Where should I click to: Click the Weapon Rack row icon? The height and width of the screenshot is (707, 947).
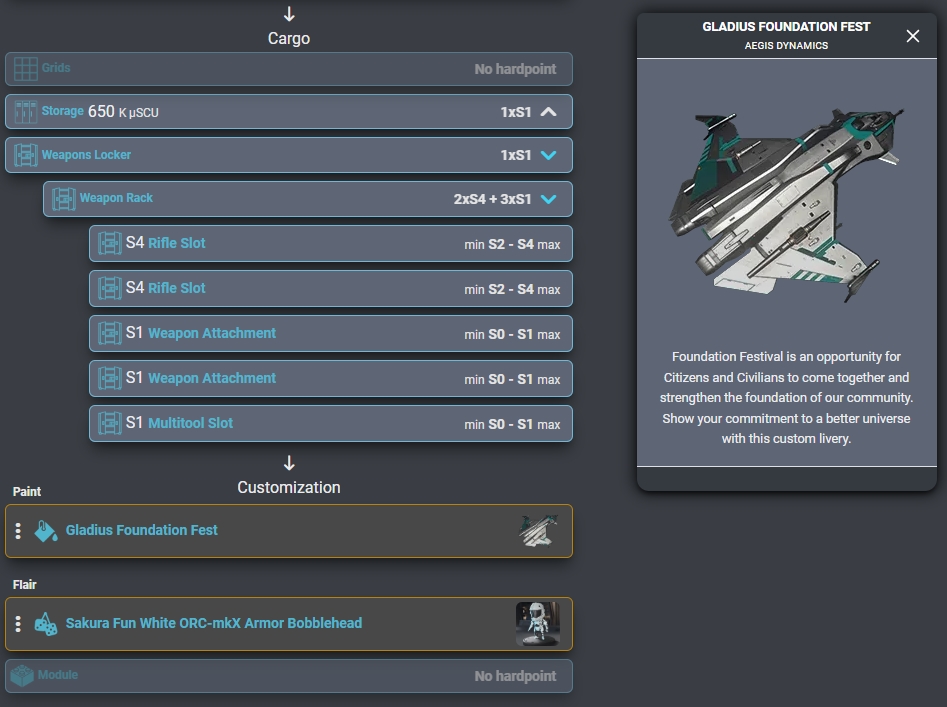(64, 198)
